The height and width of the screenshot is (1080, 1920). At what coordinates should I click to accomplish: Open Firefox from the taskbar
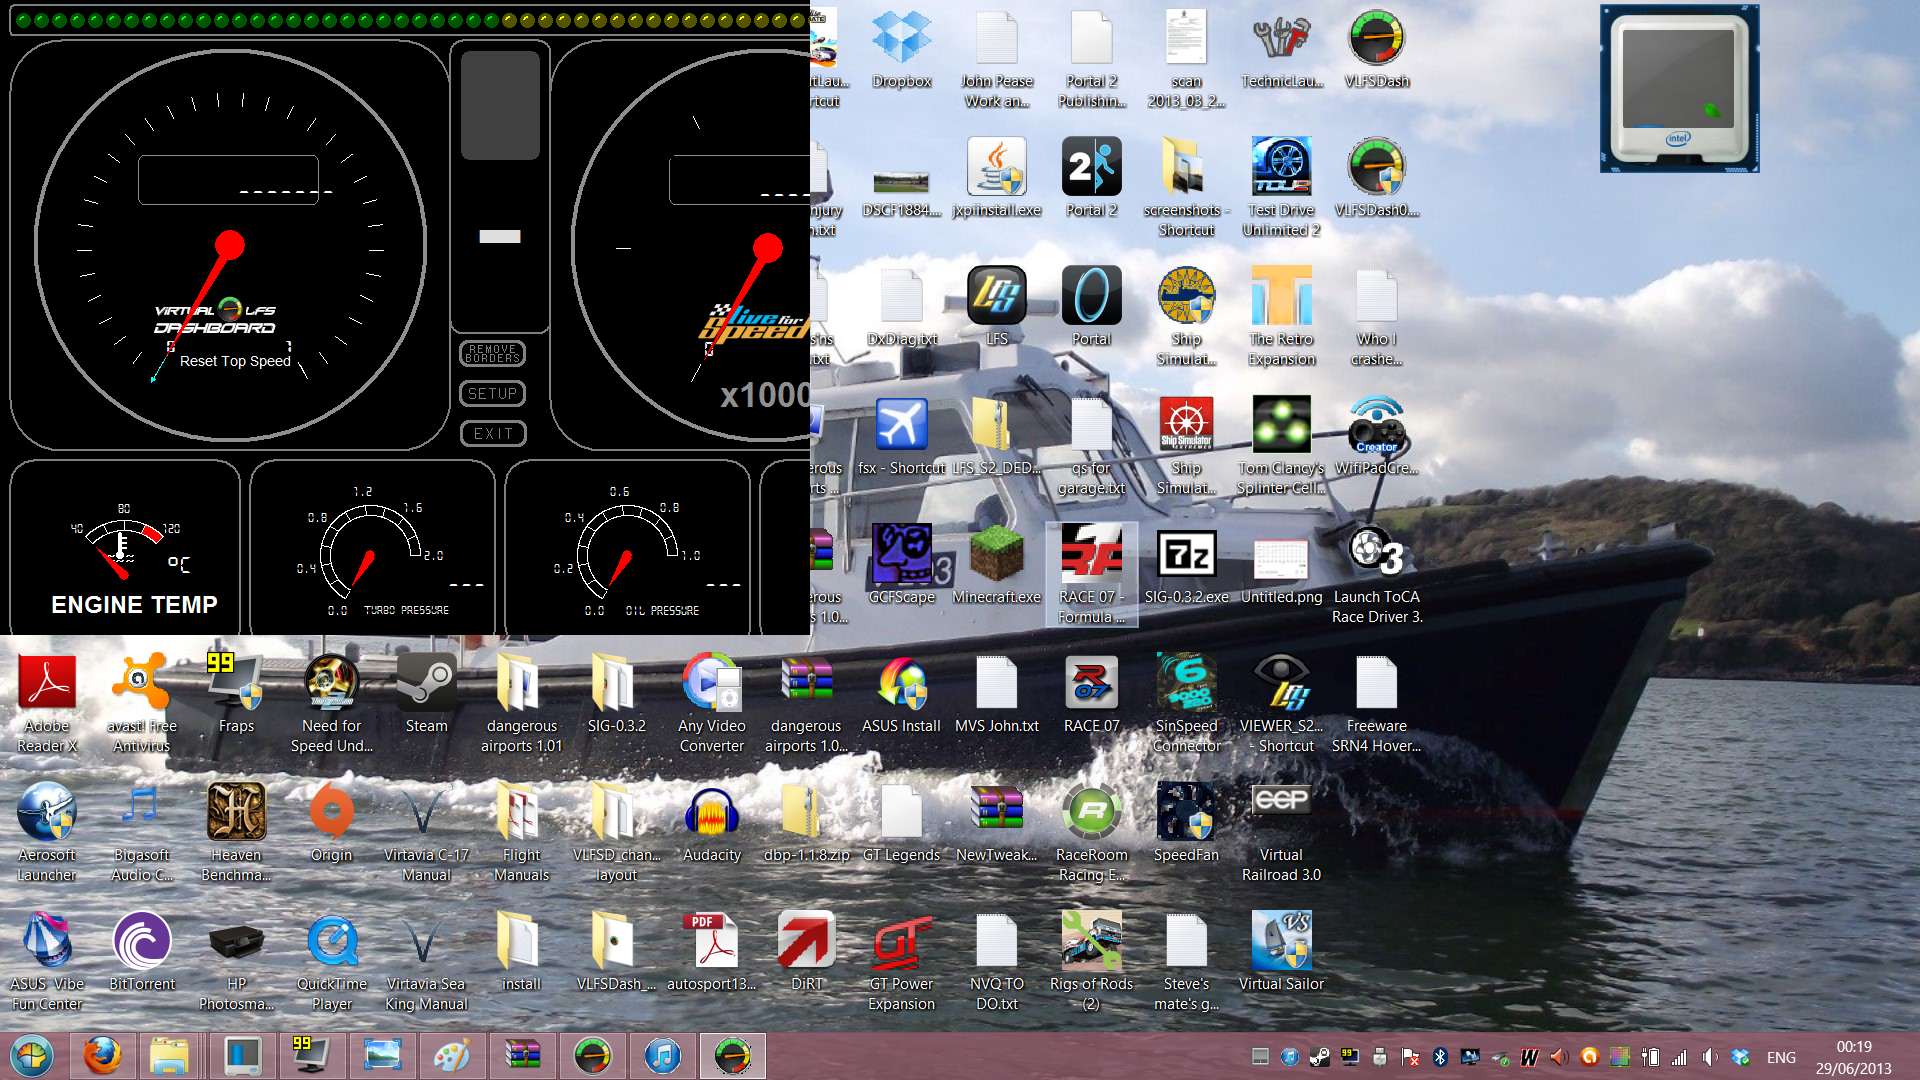pos(102,1056)
